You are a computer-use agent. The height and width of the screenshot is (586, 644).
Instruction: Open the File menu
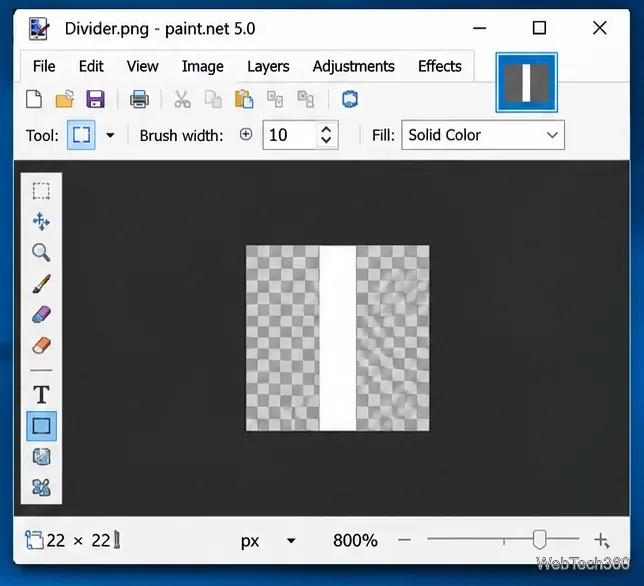[44, 66]
